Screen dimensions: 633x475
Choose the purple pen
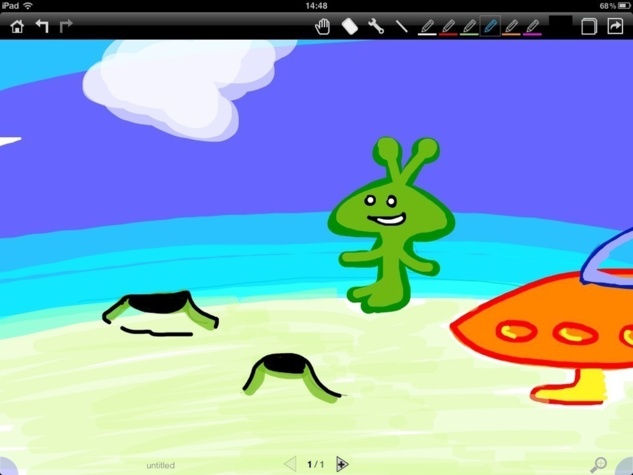532,27
